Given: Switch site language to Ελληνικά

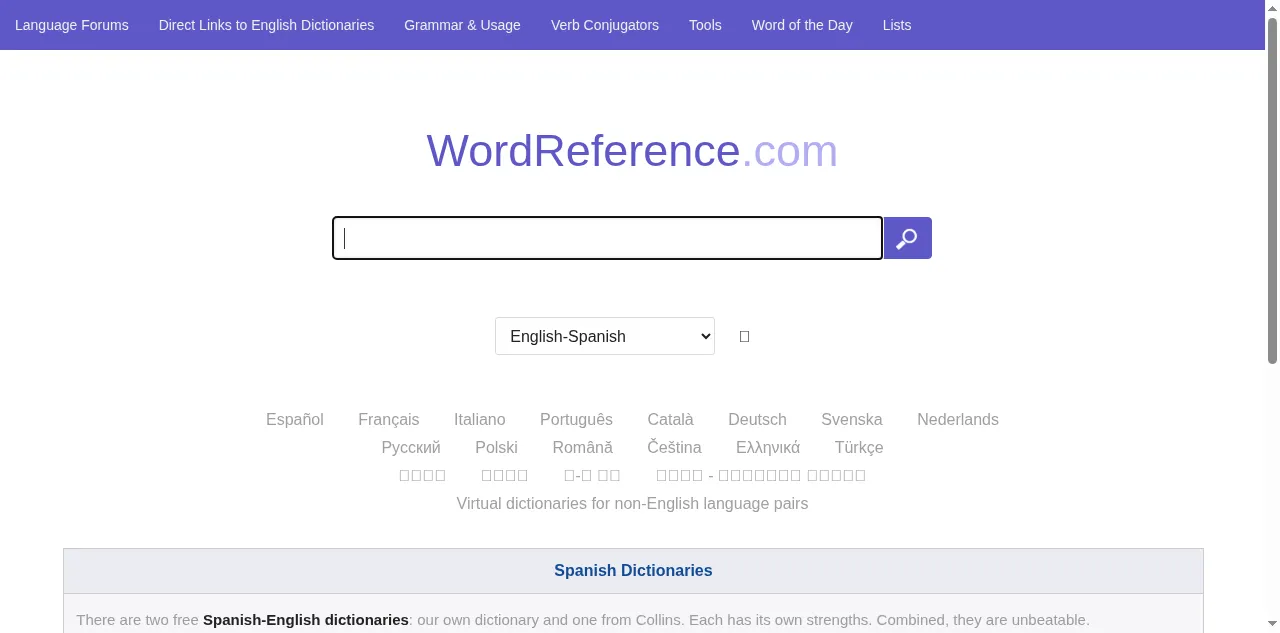Looking at the screenshot, I should click(768, 447).
